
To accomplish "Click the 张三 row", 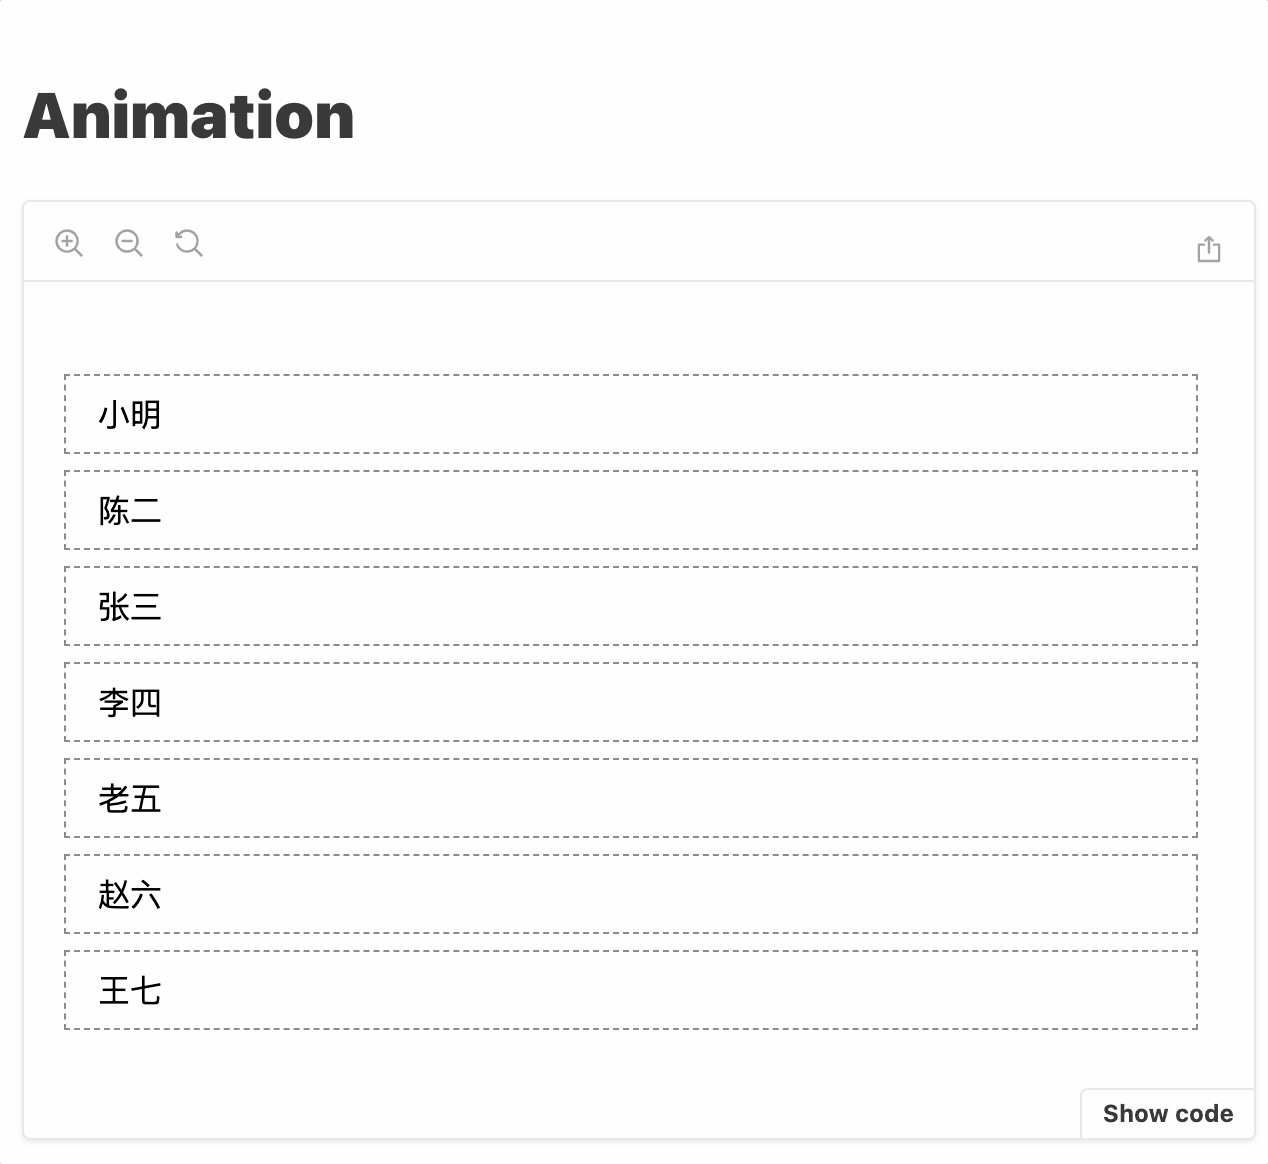I will (630, 606).
